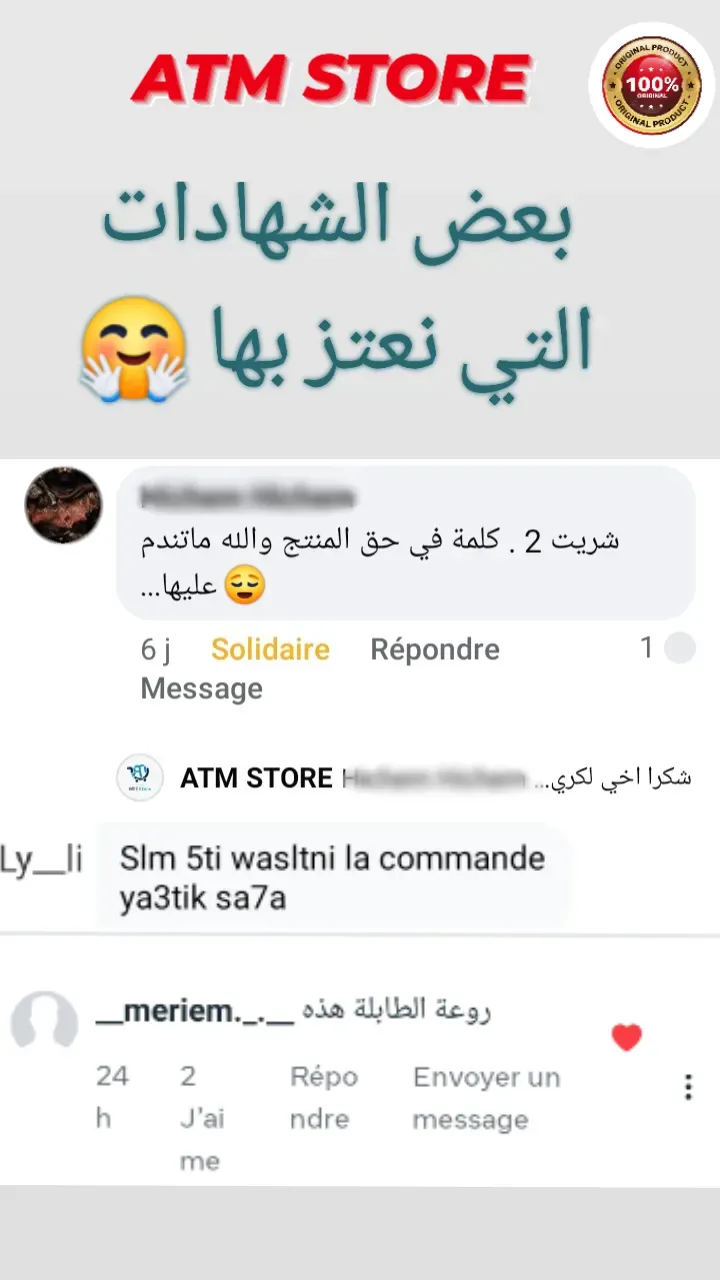Tap the grey reaction circle counter

click(x=680, y=648)
